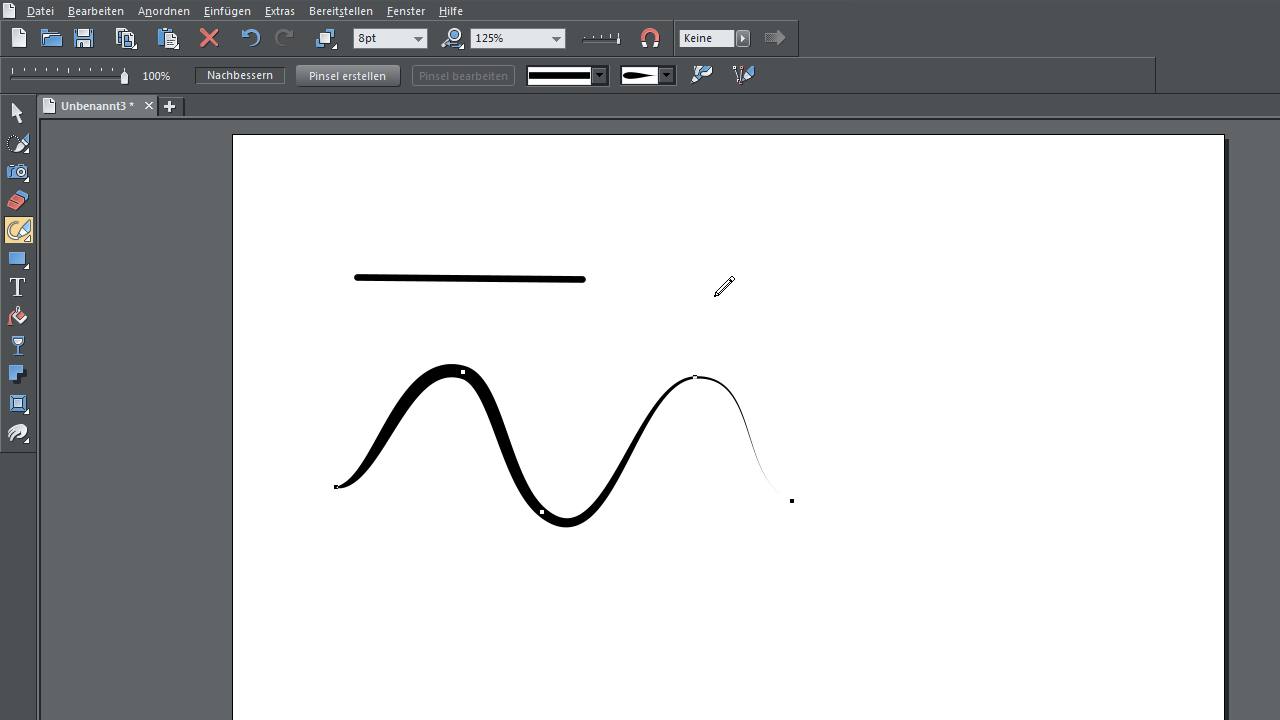
Task: Redo with the grayed curved arrow
Action: (284, 38)
